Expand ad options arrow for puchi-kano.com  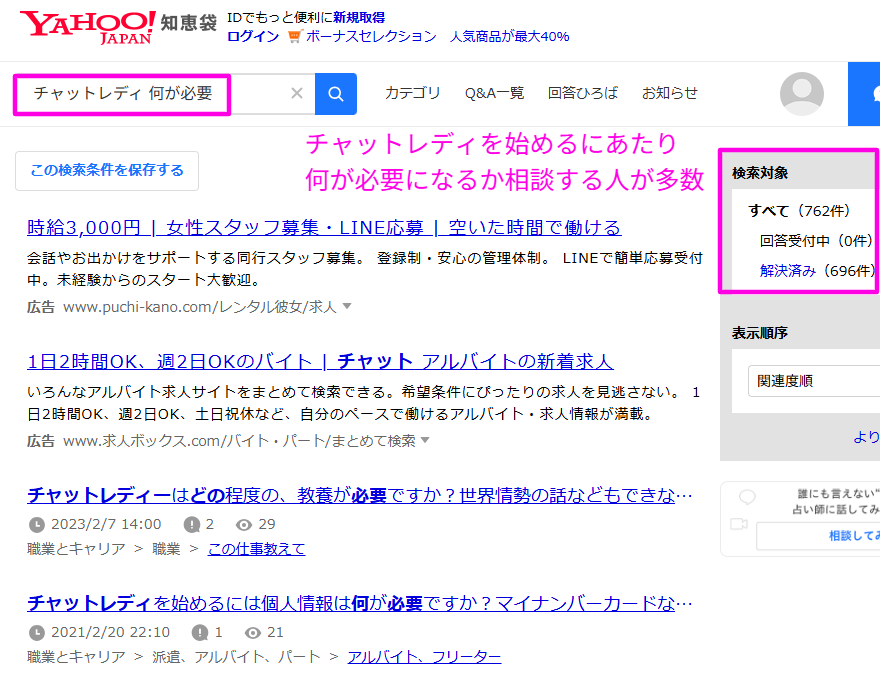coord(347,306)
